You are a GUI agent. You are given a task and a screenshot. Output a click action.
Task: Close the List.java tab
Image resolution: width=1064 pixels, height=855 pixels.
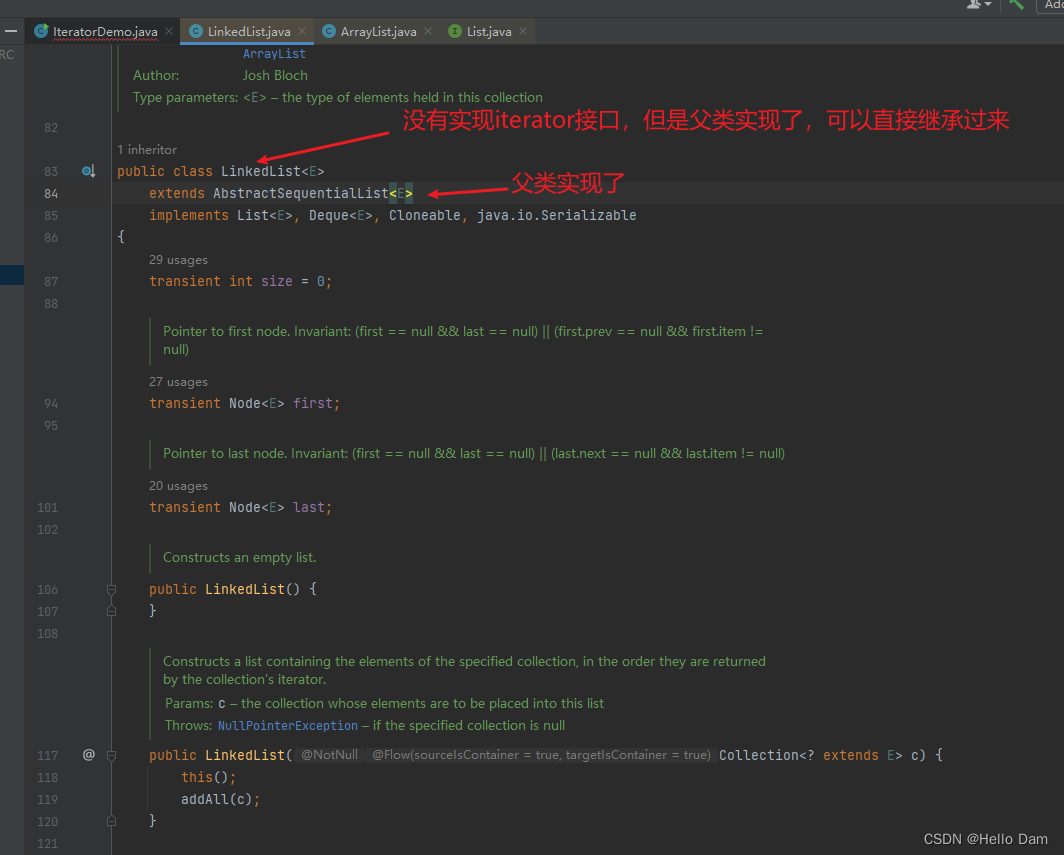(523, 31)
